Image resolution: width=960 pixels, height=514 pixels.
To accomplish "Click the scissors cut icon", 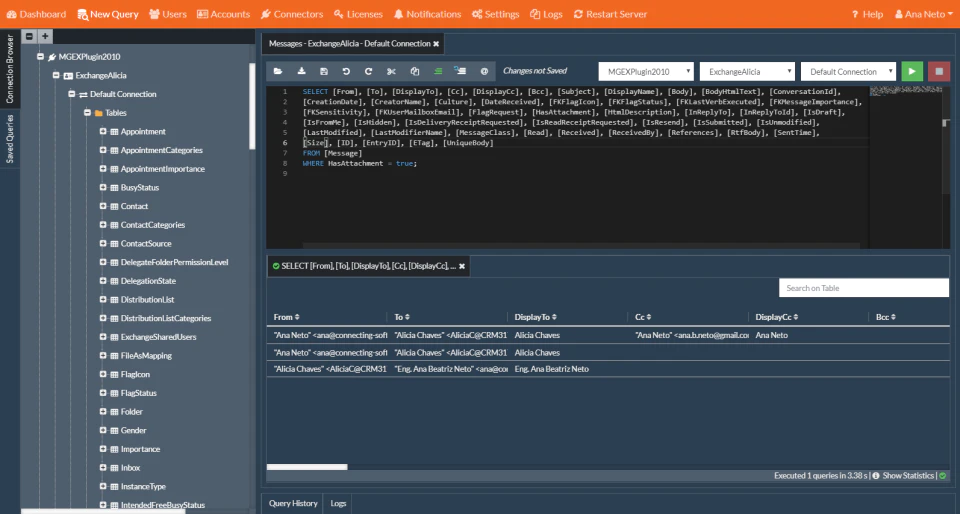I will coord(392,72).
